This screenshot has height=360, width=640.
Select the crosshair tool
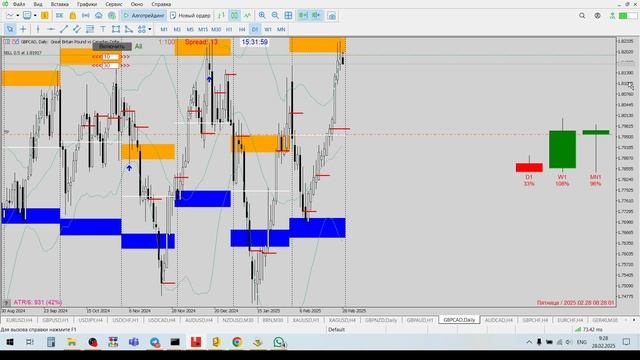coord(23,29)
